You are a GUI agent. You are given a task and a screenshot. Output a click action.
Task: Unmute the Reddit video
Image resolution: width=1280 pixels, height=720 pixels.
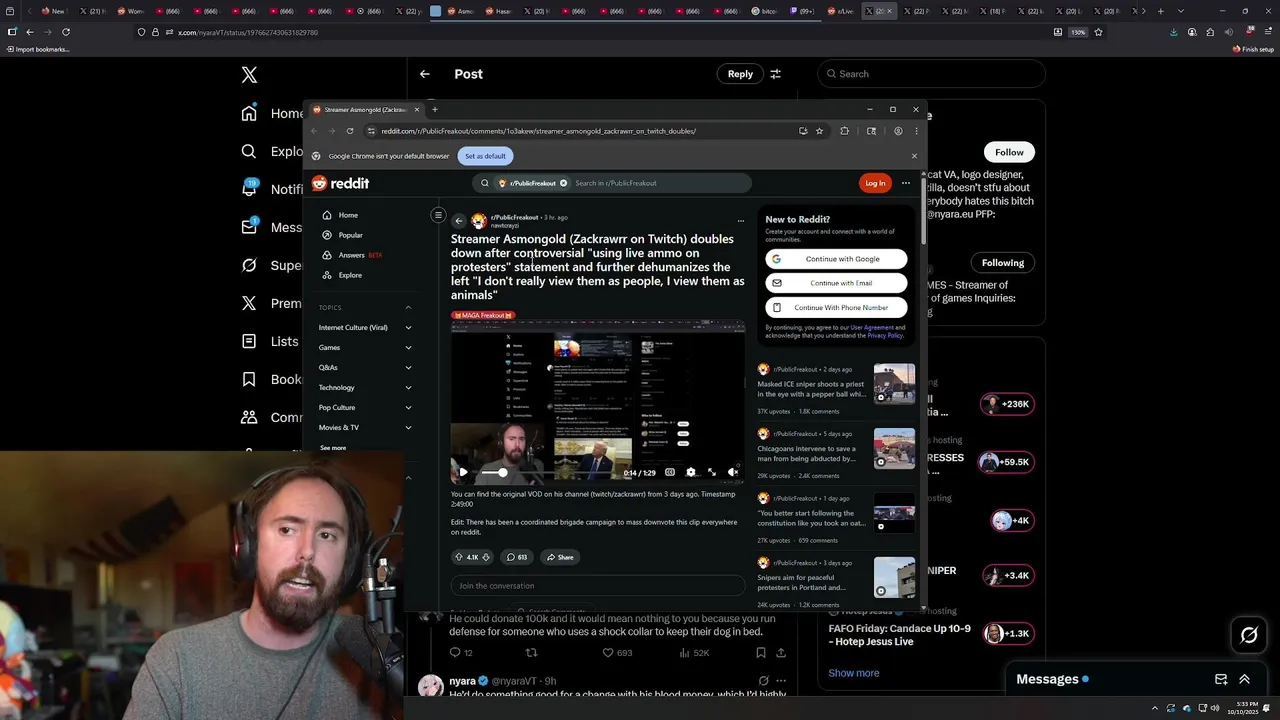click(733, 472)
